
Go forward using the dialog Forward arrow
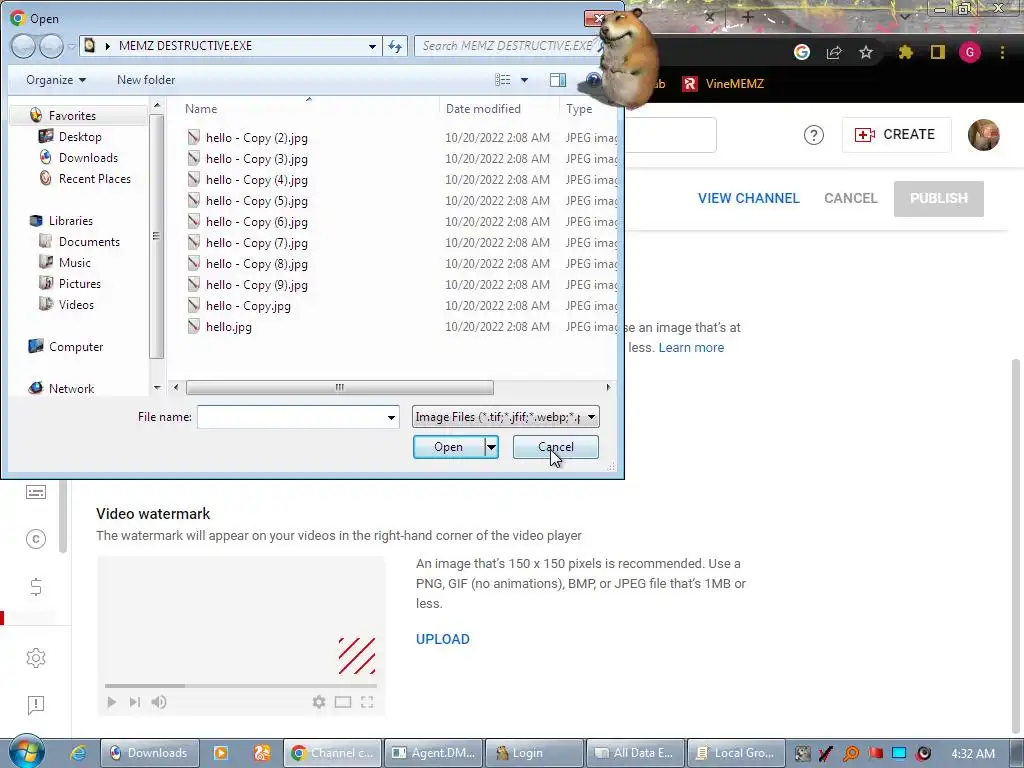click(51, 46)
